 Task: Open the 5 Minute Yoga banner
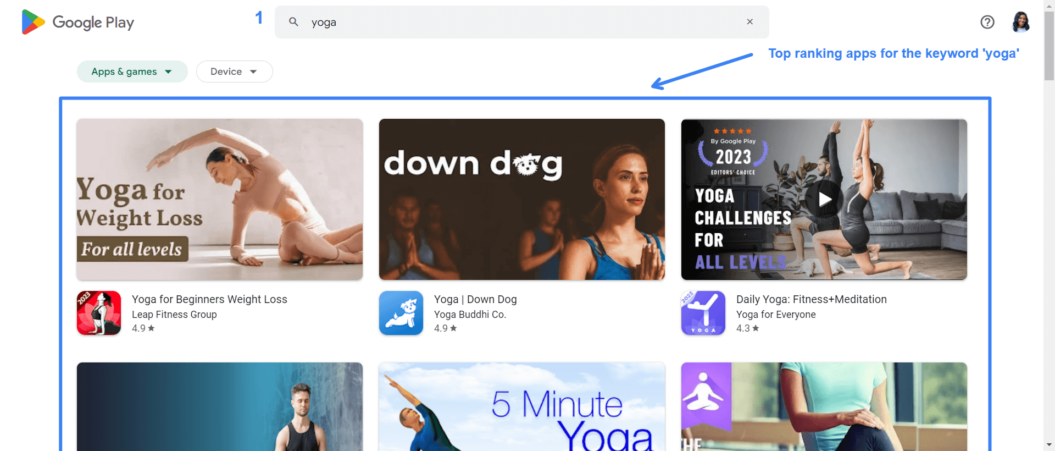(x=521, y=407)
